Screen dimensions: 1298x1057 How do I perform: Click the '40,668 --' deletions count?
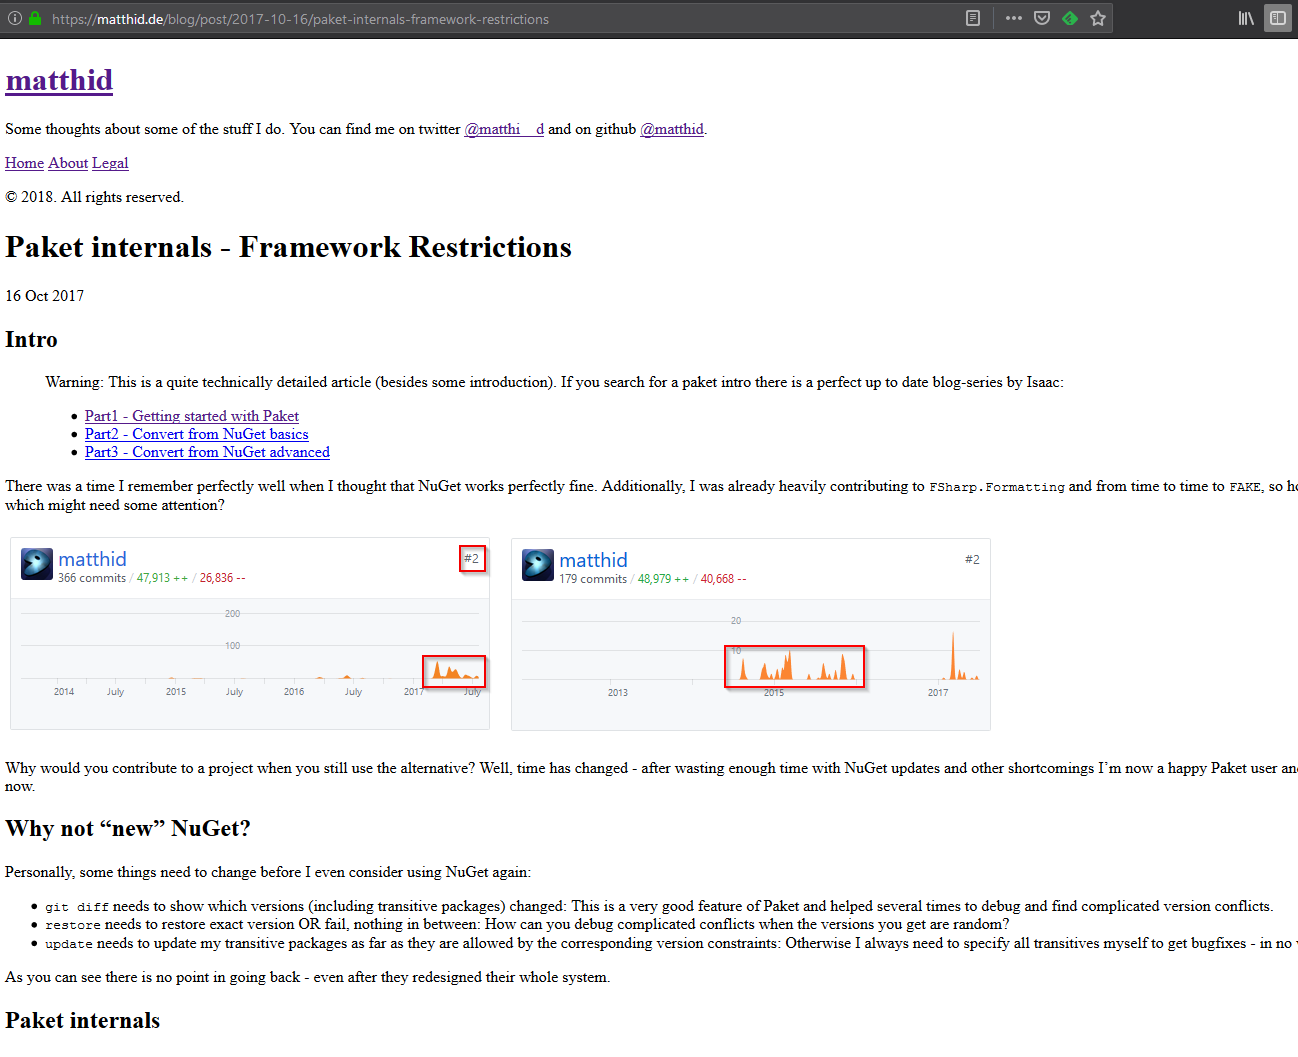723,579
